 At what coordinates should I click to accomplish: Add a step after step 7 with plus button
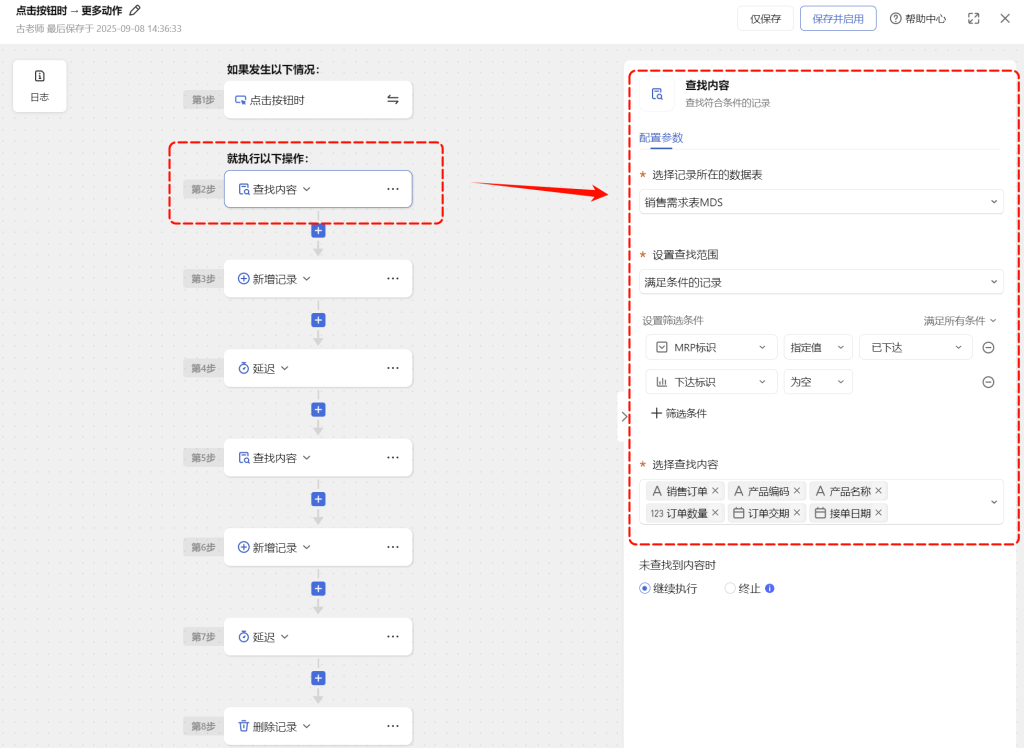pos(318,678)
